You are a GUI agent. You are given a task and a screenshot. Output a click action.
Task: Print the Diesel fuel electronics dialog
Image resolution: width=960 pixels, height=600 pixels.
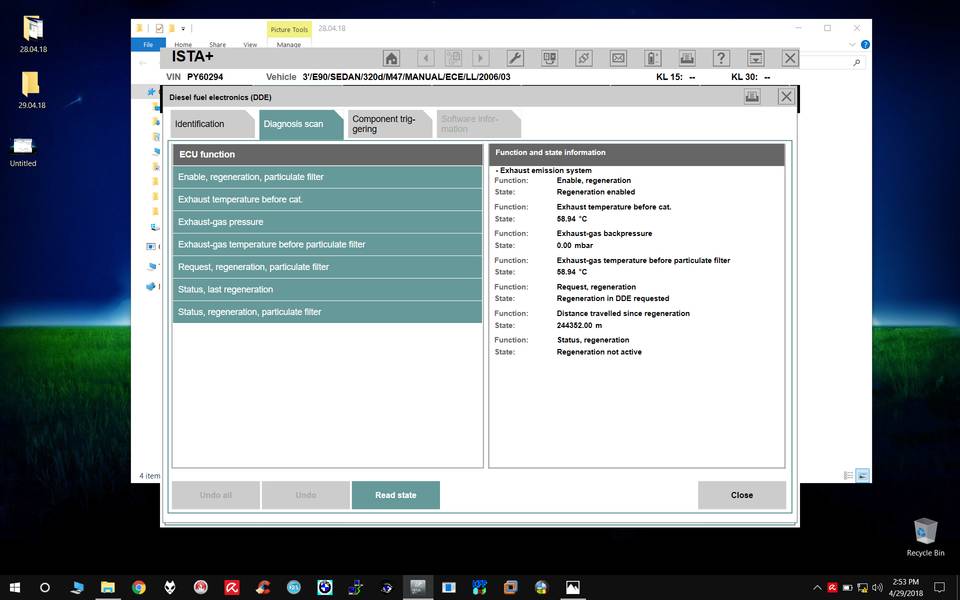[752, 96]
